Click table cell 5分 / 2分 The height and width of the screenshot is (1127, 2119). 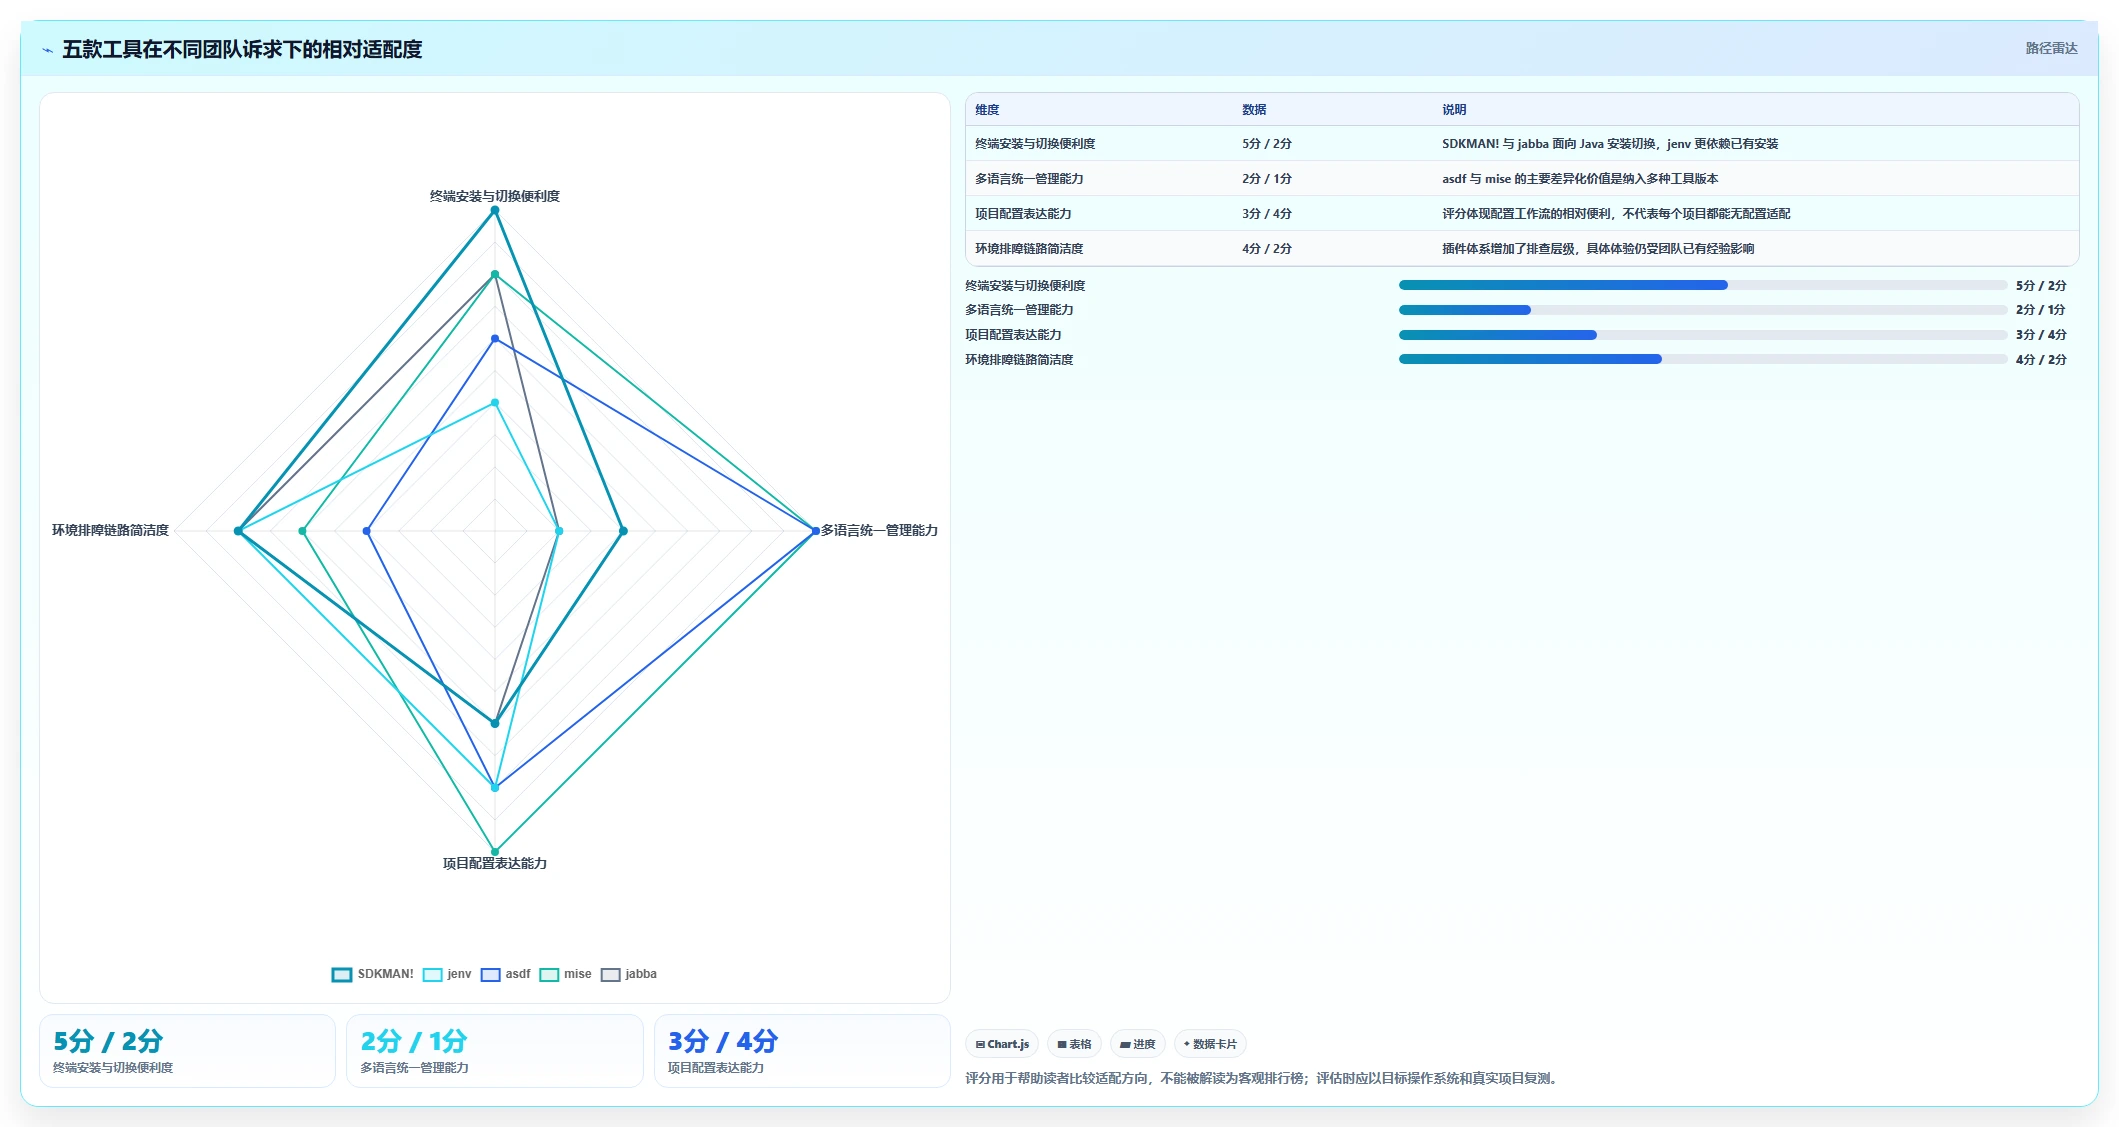1267,144
